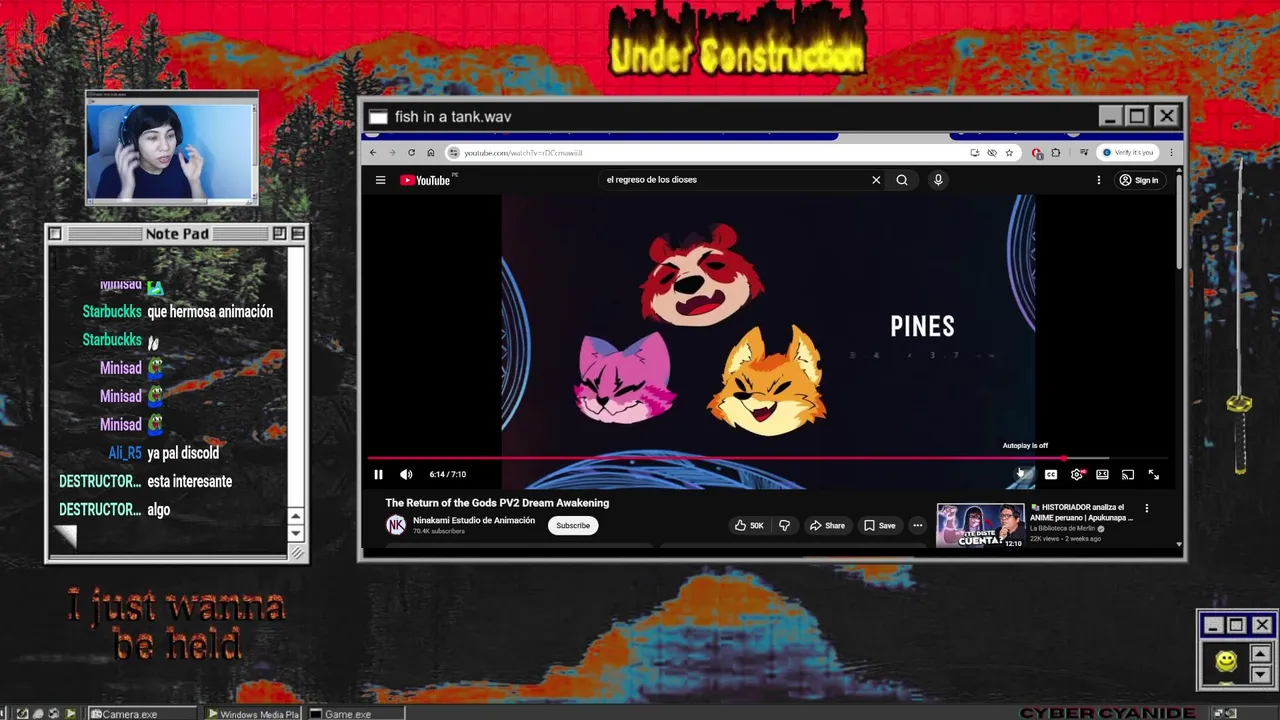Viewport: 1280px width, 720px height.
Task: Click the youtube.com address bar URL
Action: (x=523, y=153)
